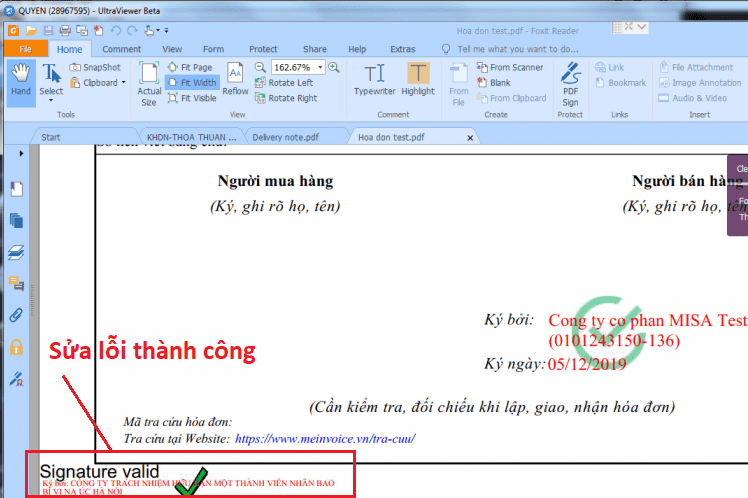Expand the zoom percentage dropdown arrow
Image resolution: width=748 pixels, height=498 pixels.
pyautogui.click(x=320, y=67)
